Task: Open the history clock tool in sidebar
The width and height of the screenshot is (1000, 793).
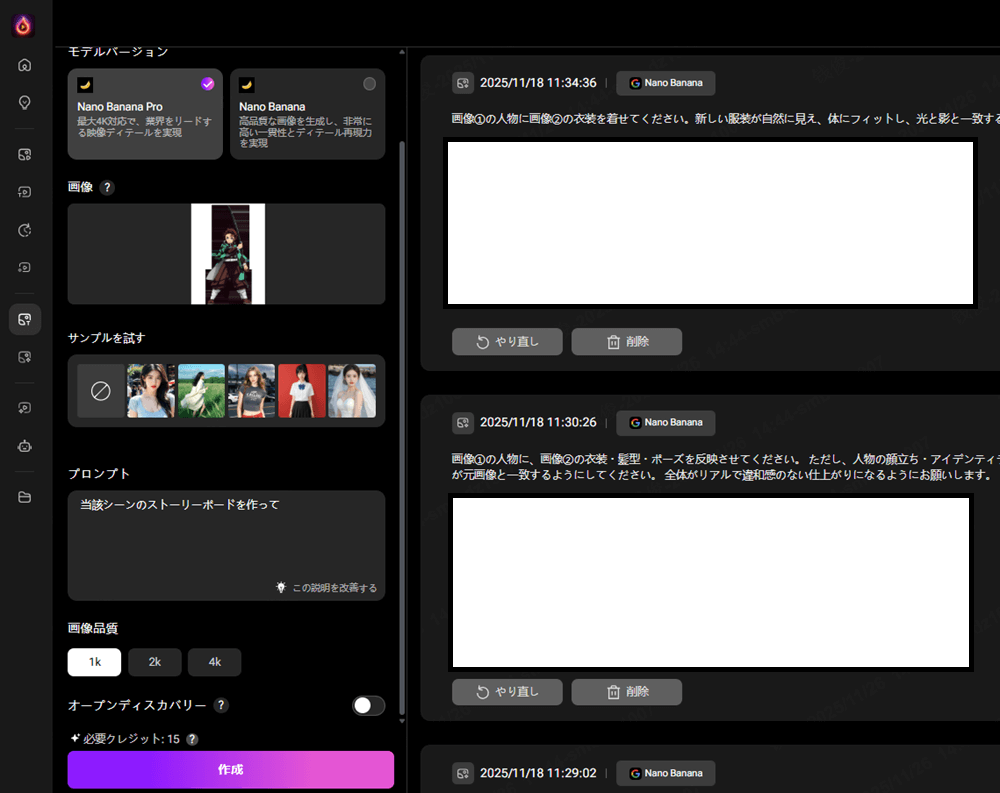Action: tap(23, 230)
